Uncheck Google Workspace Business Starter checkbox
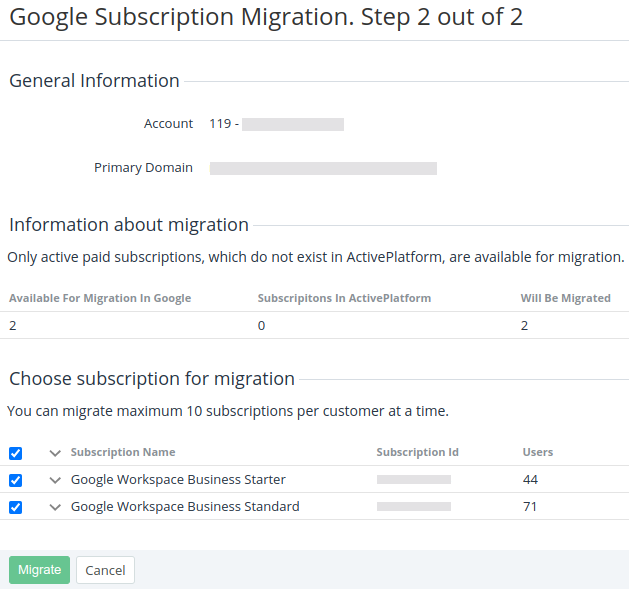 16,480
